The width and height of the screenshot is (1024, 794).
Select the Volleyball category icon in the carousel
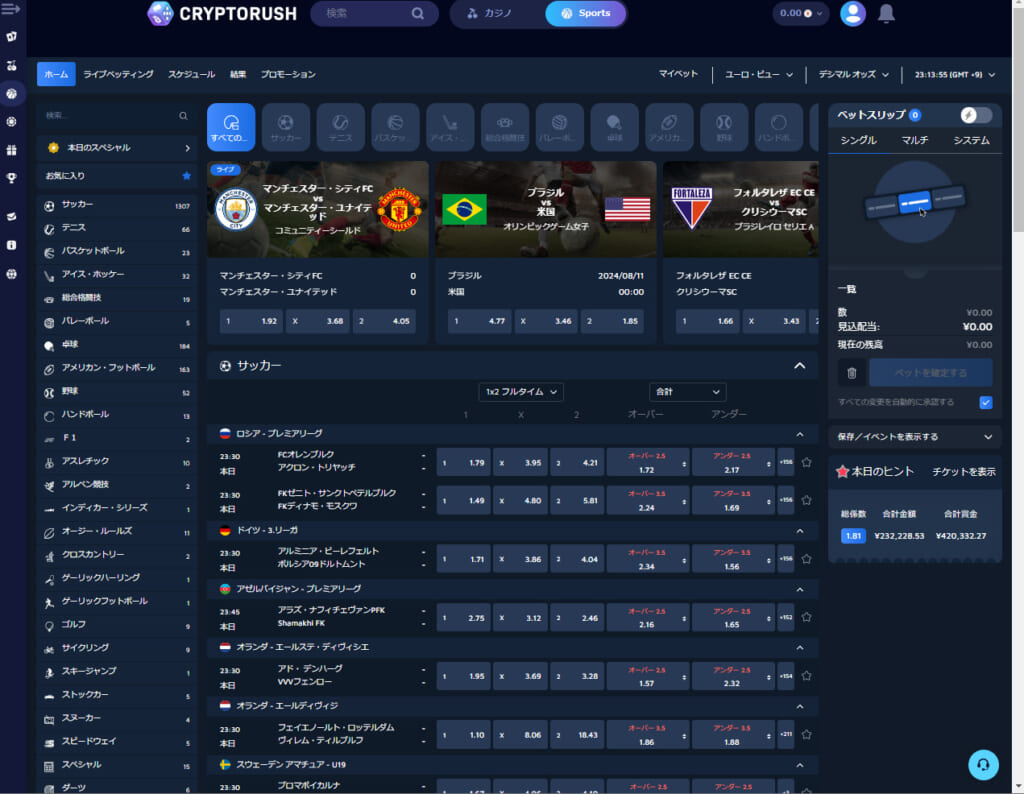tap(560, 127)
